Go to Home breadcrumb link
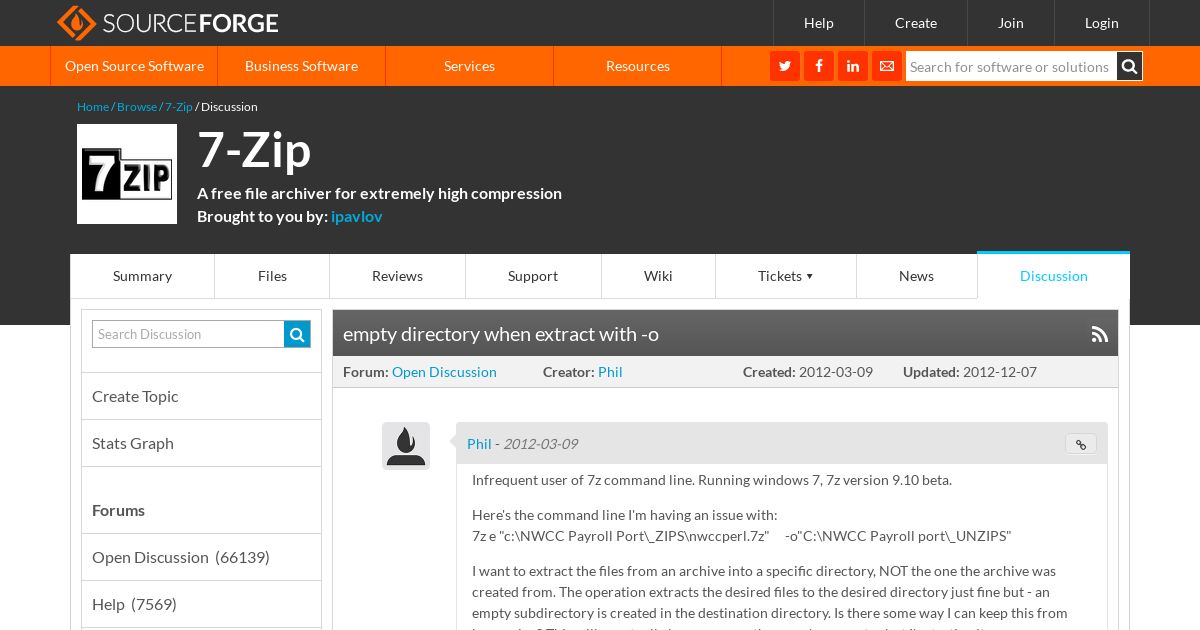 click(93, 107)
